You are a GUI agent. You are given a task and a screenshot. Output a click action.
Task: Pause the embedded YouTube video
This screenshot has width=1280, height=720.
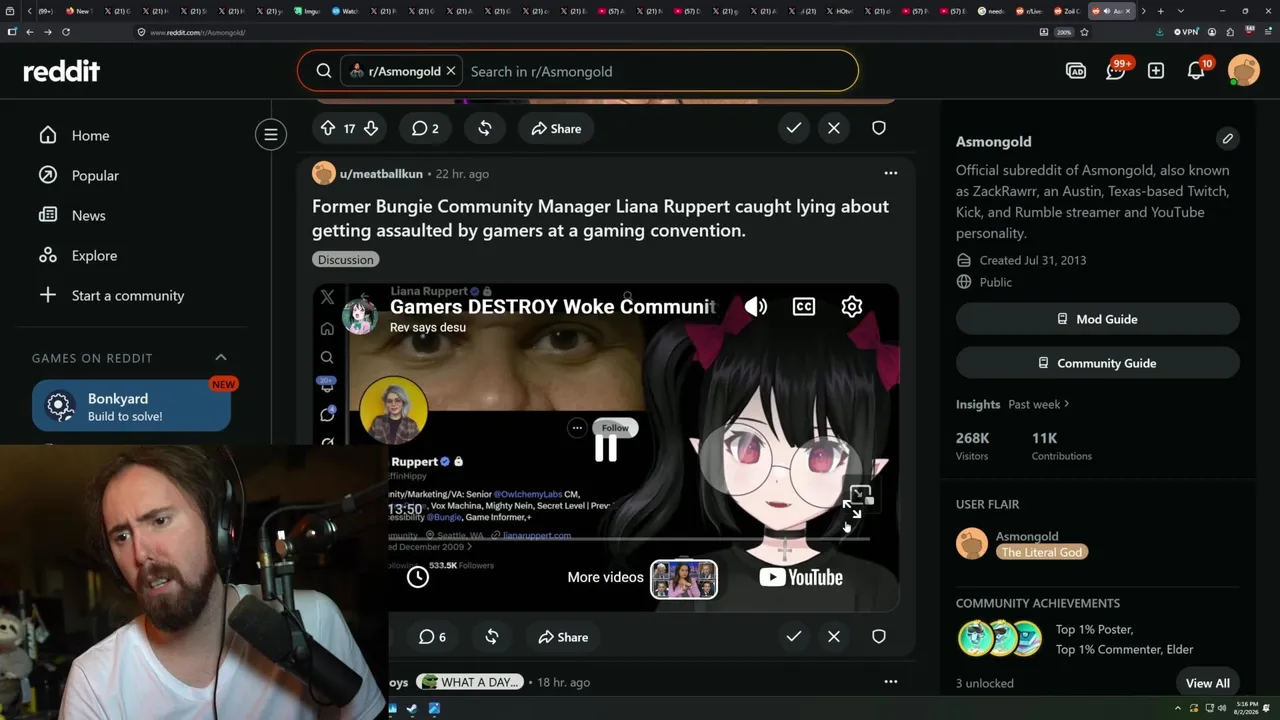pyautogui.click(x=606, y=448)
